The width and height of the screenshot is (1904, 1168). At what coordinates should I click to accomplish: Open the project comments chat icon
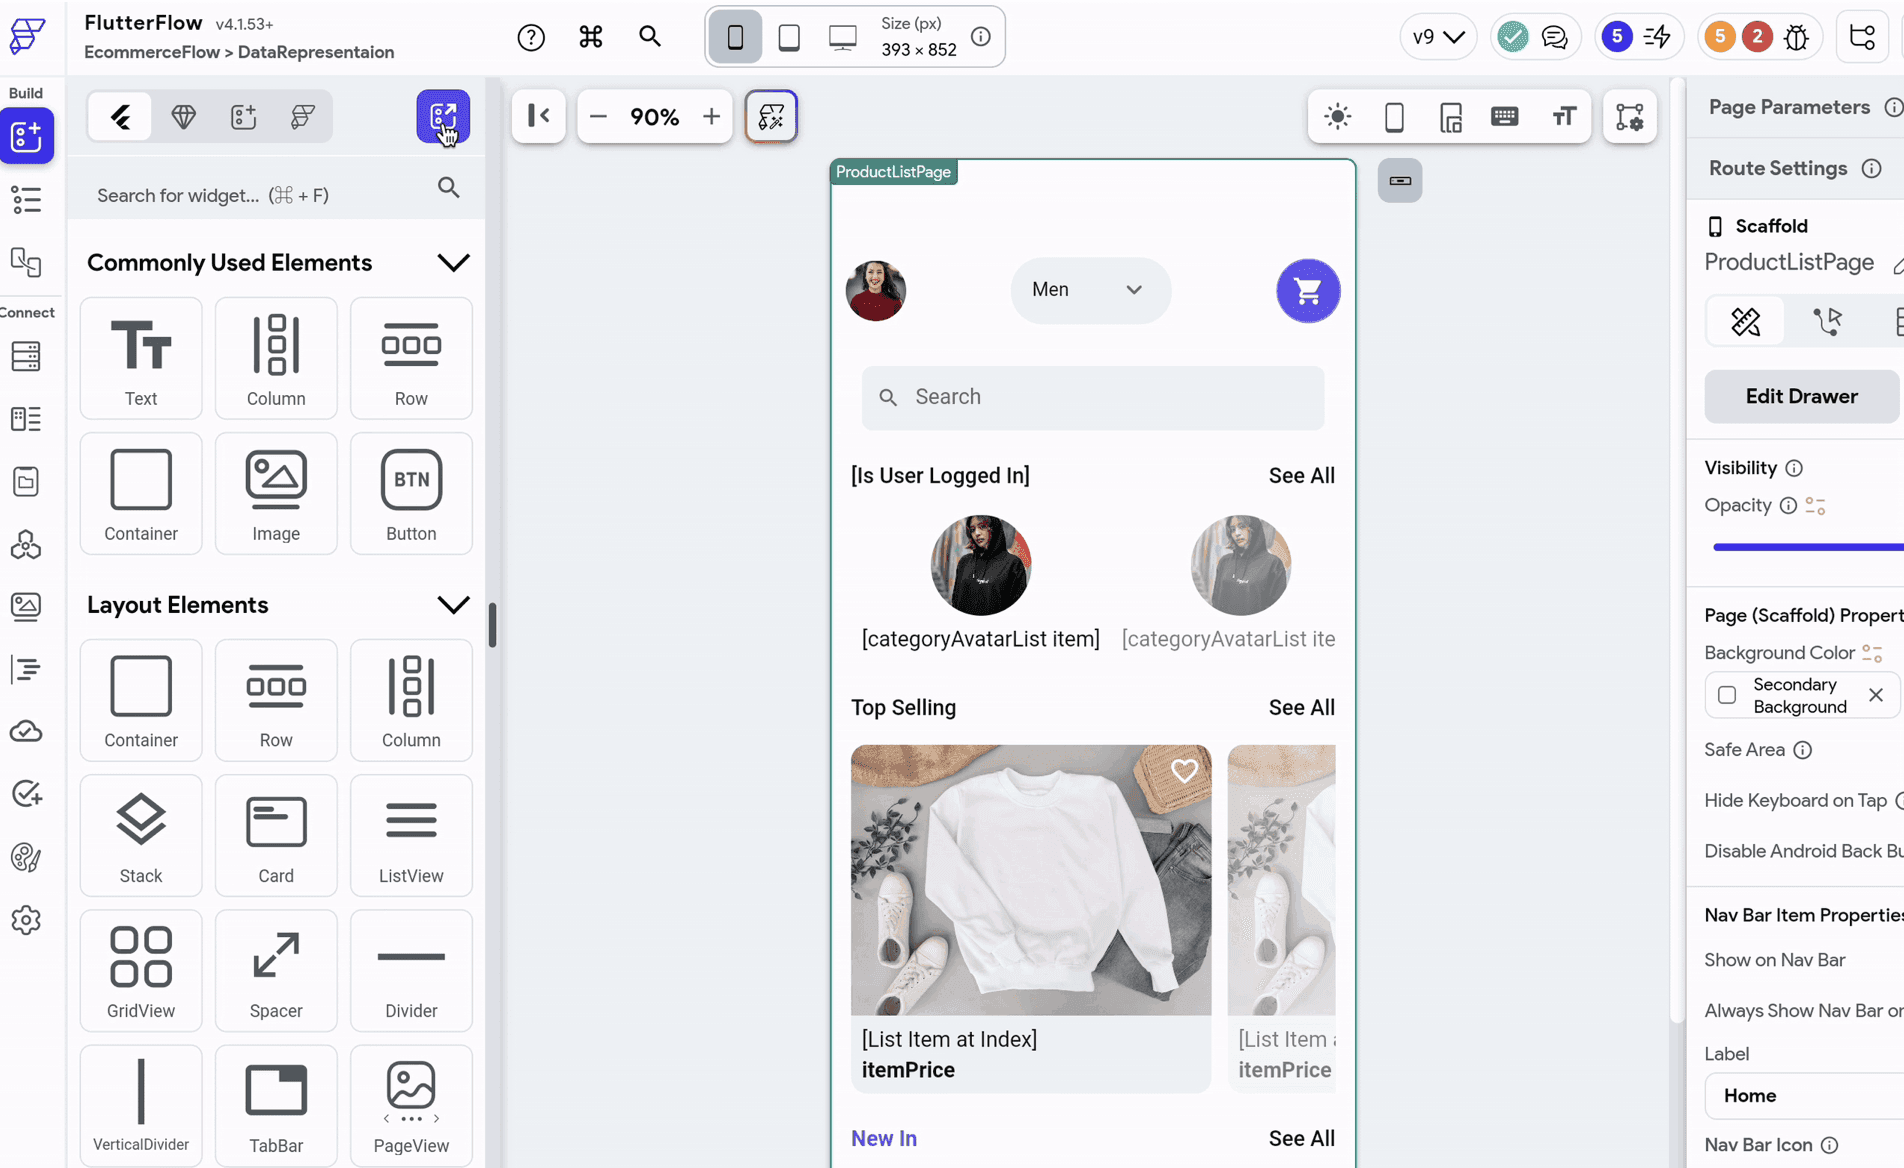point(1554,37)
